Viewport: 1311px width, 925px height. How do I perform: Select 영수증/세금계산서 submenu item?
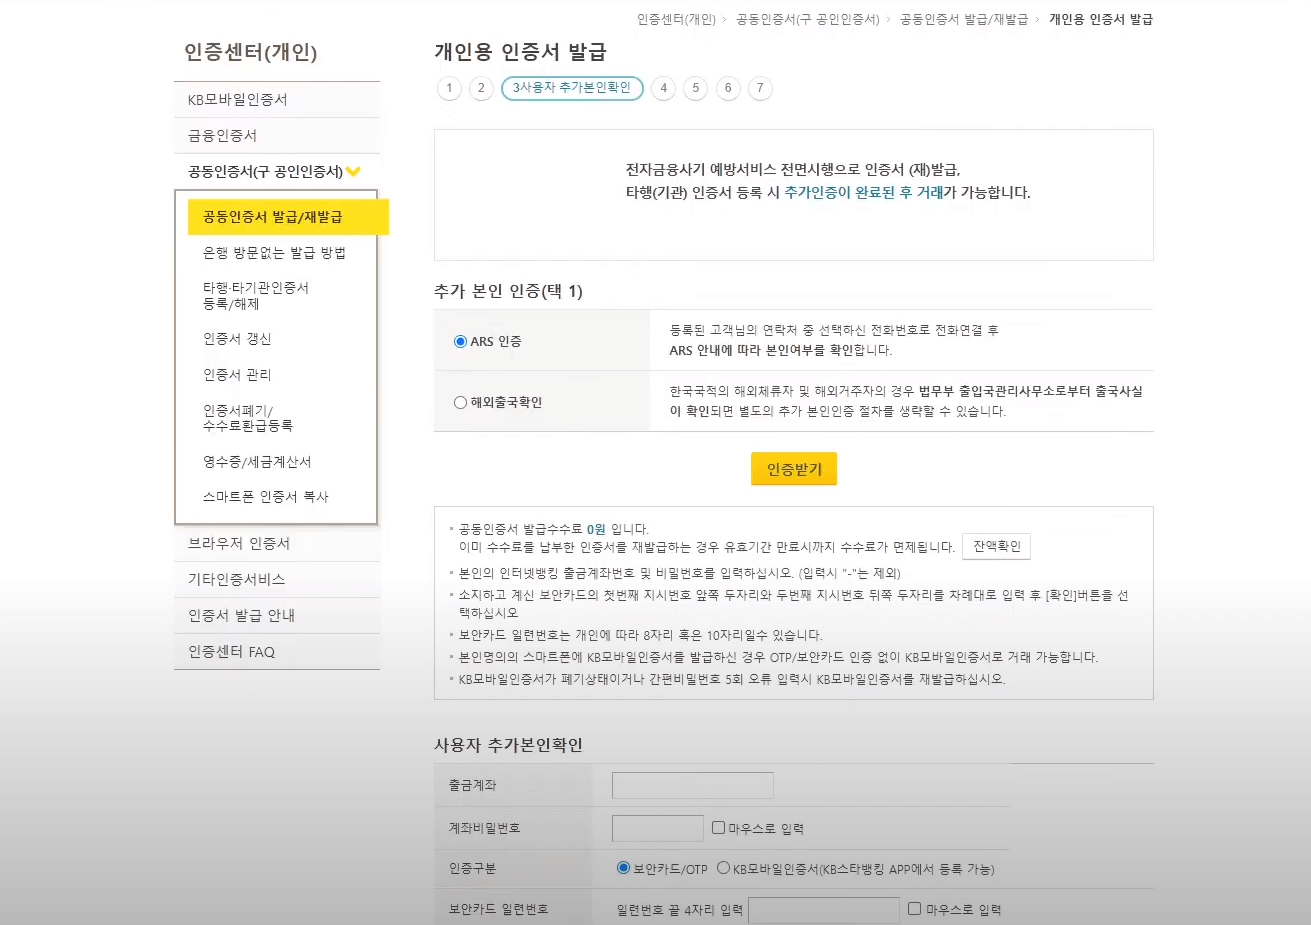257,462
